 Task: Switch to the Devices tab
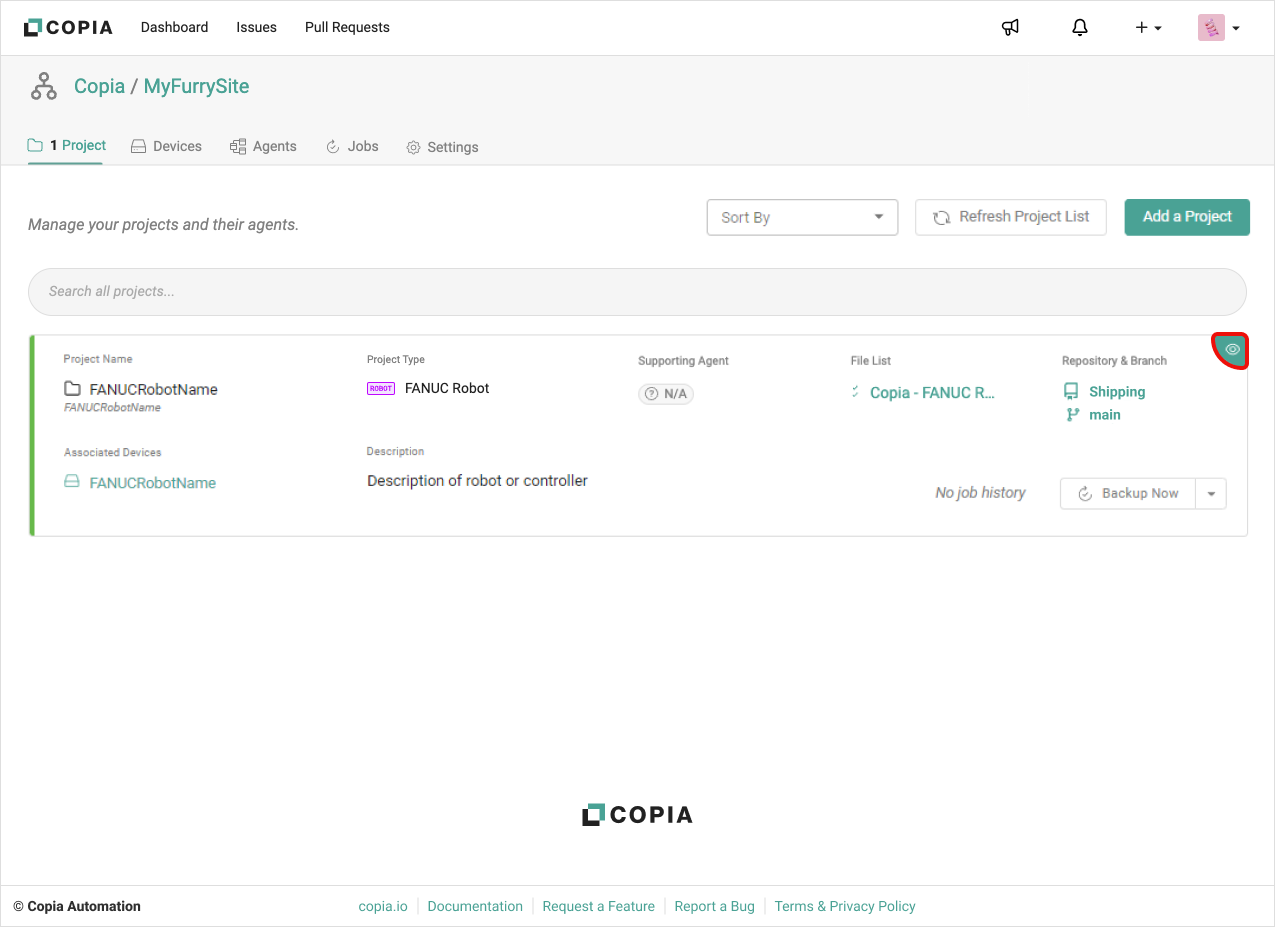coord(166,146)
